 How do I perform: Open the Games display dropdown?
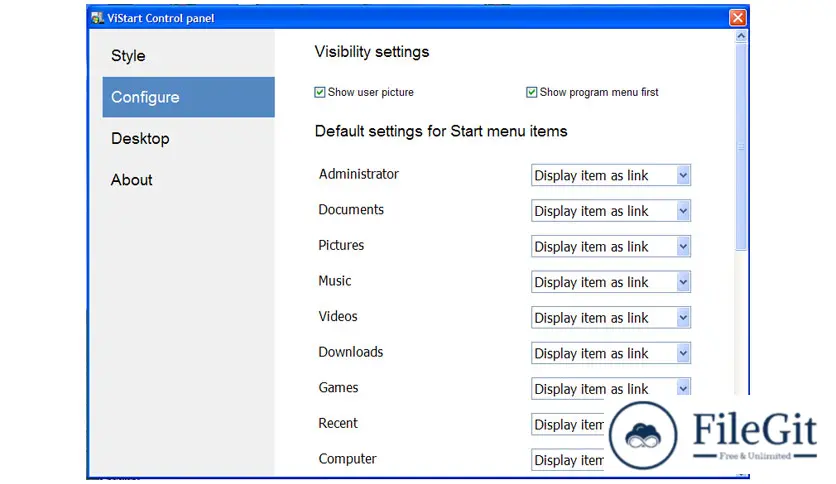[x=610, y=388]
